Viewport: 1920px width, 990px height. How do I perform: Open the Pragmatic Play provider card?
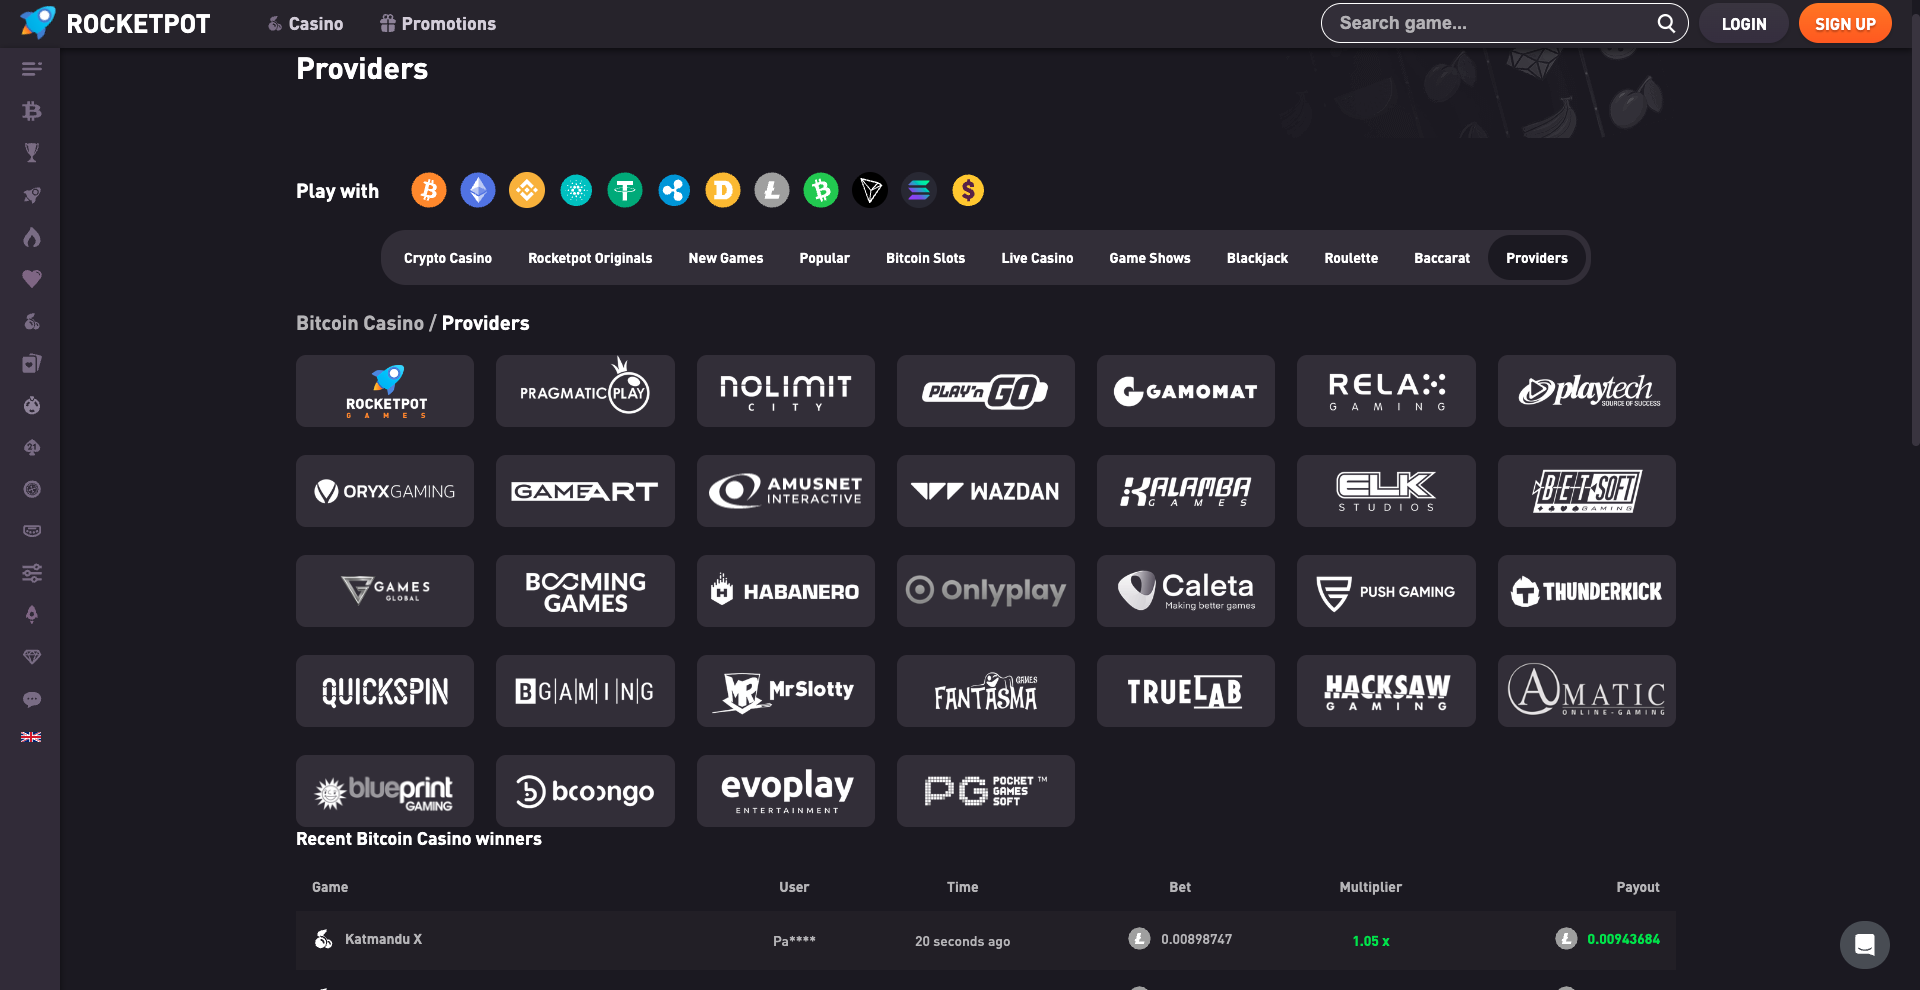(585, 391)
